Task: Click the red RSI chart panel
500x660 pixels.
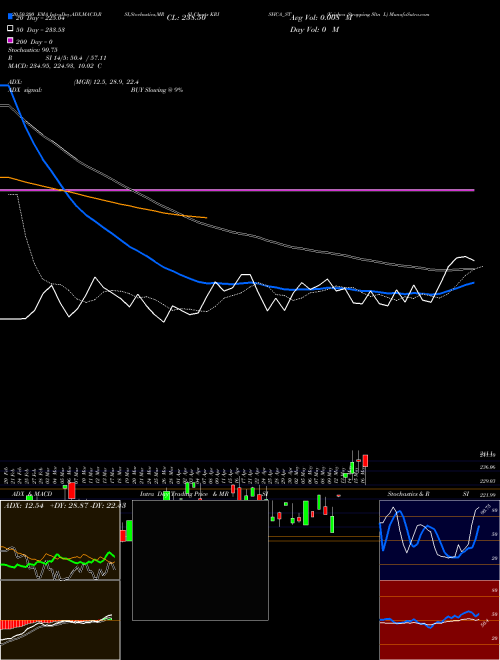Action: 439,620
